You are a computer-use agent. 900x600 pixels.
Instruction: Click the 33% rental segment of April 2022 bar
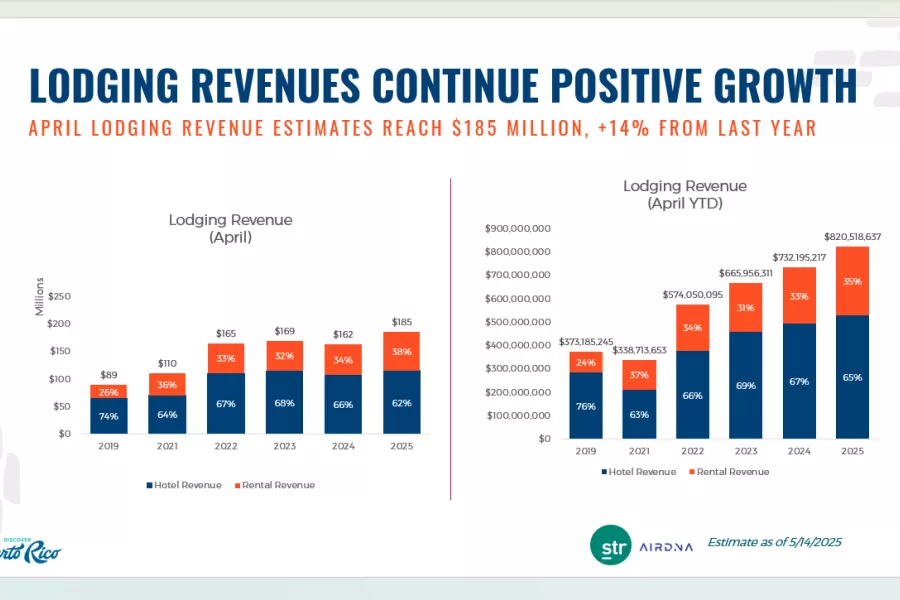226,358
